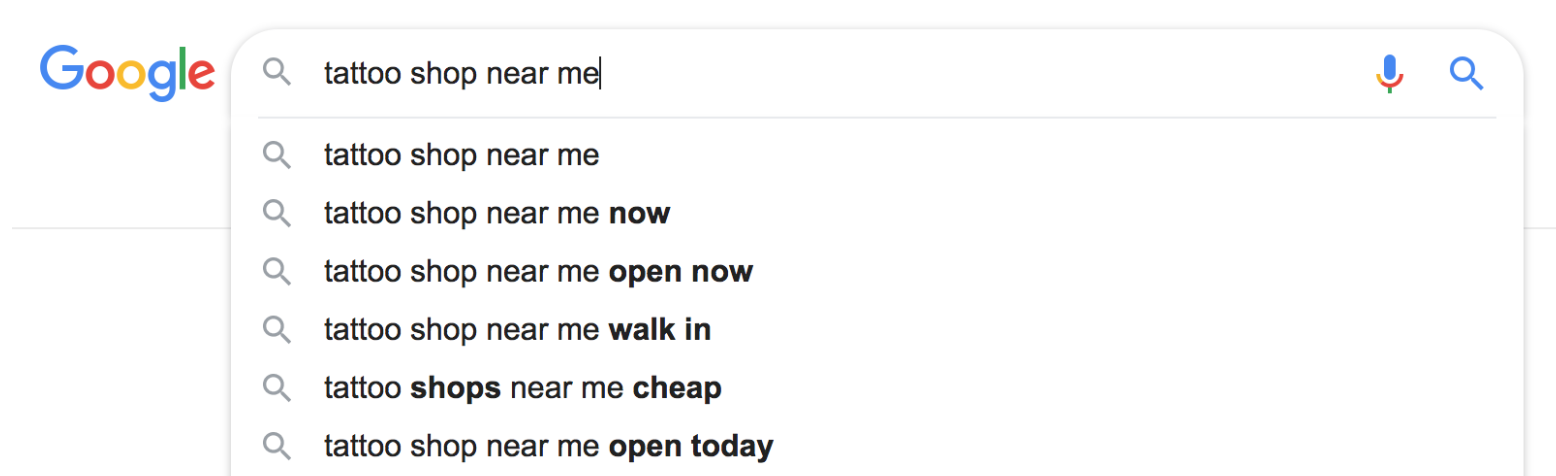Image resolution: width=1556 pixels, height=476 pixels.
Task: Select suggestion 'tattoo shop near me'
Action: click(877, 155)
